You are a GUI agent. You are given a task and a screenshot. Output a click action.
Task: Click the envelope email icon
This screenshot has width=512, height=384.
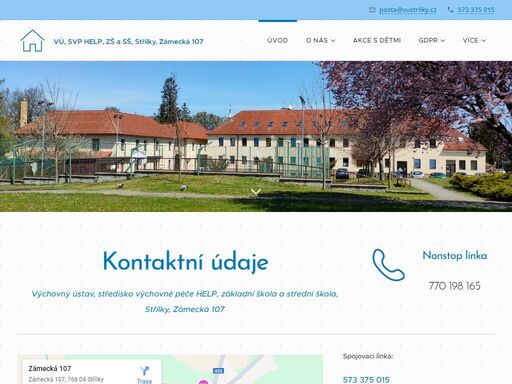click(372, 10)
